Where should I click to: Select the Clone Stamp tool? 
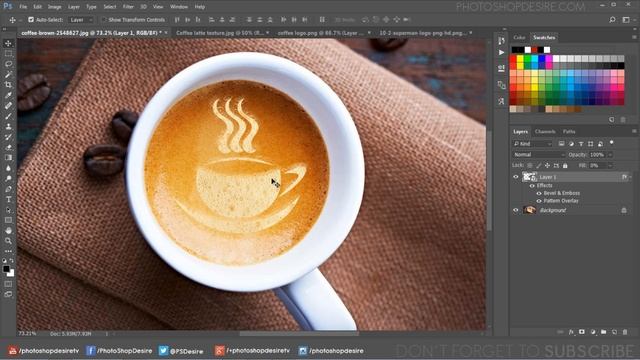tap(8, 127)
